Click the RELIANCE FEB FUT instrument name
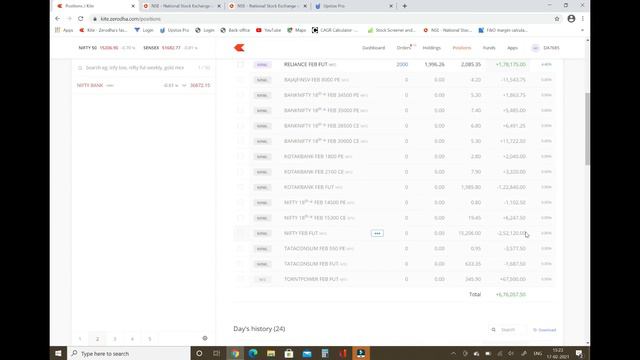Screen dimensions: 640x360 click(306, 64)
